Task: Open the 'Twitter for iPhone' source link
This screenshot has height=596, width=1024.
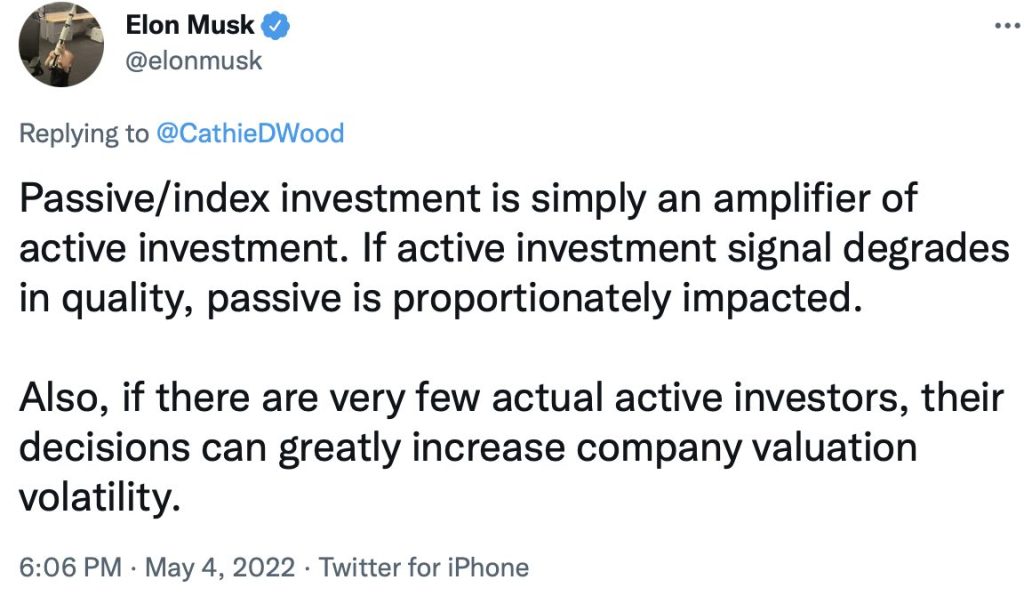Action: pyautogui.click(x=424, y=567)
